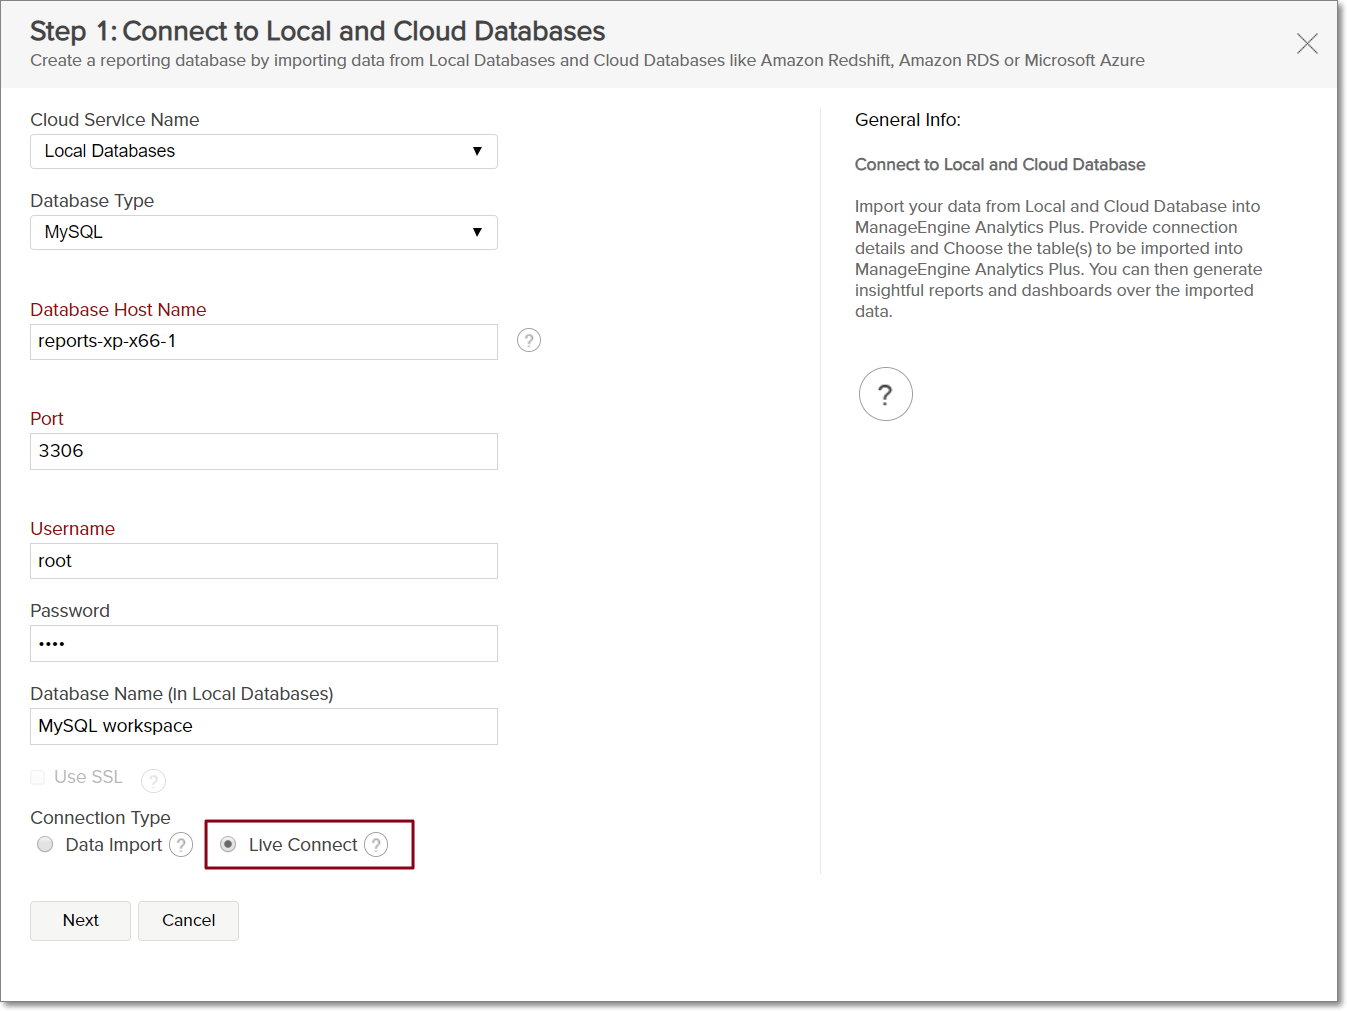Show help tooltip for Use SSL
Screen dimensions: 1347x1011
click(153, 780)
